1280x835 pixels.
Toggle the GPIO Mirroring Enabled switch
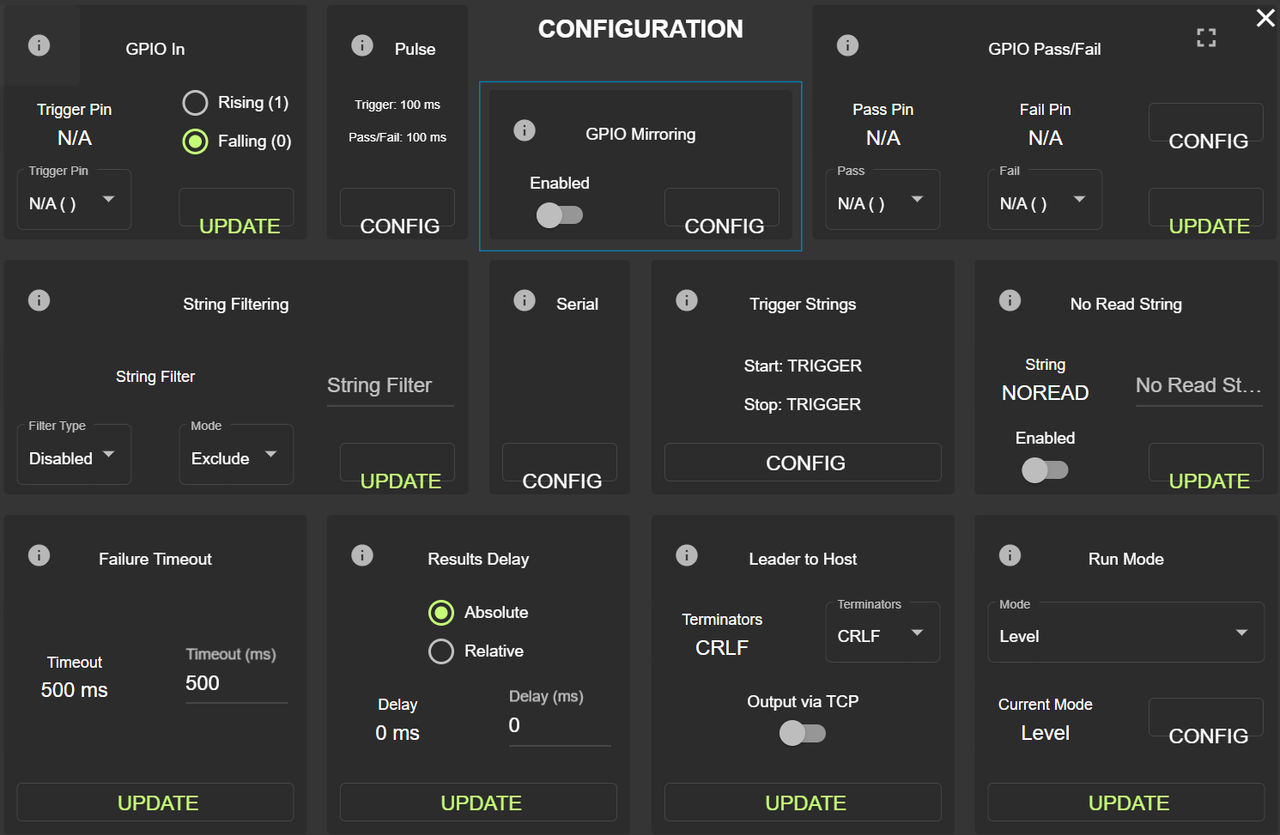pos(559,215)
